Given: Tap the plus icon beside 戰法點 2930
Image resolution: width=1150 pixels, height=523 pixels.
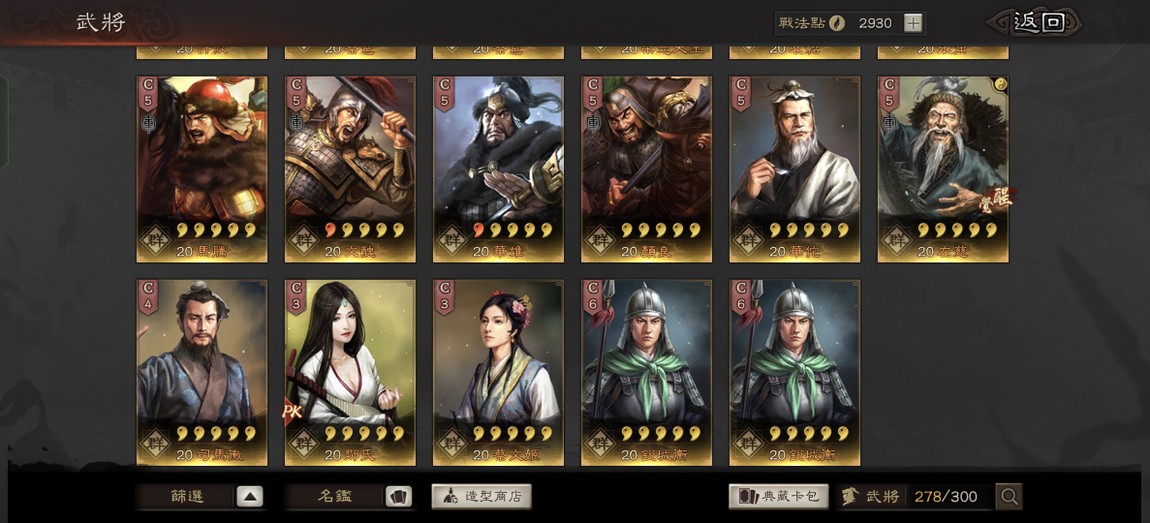Looking at the screenshot, I should pos(912,23).
